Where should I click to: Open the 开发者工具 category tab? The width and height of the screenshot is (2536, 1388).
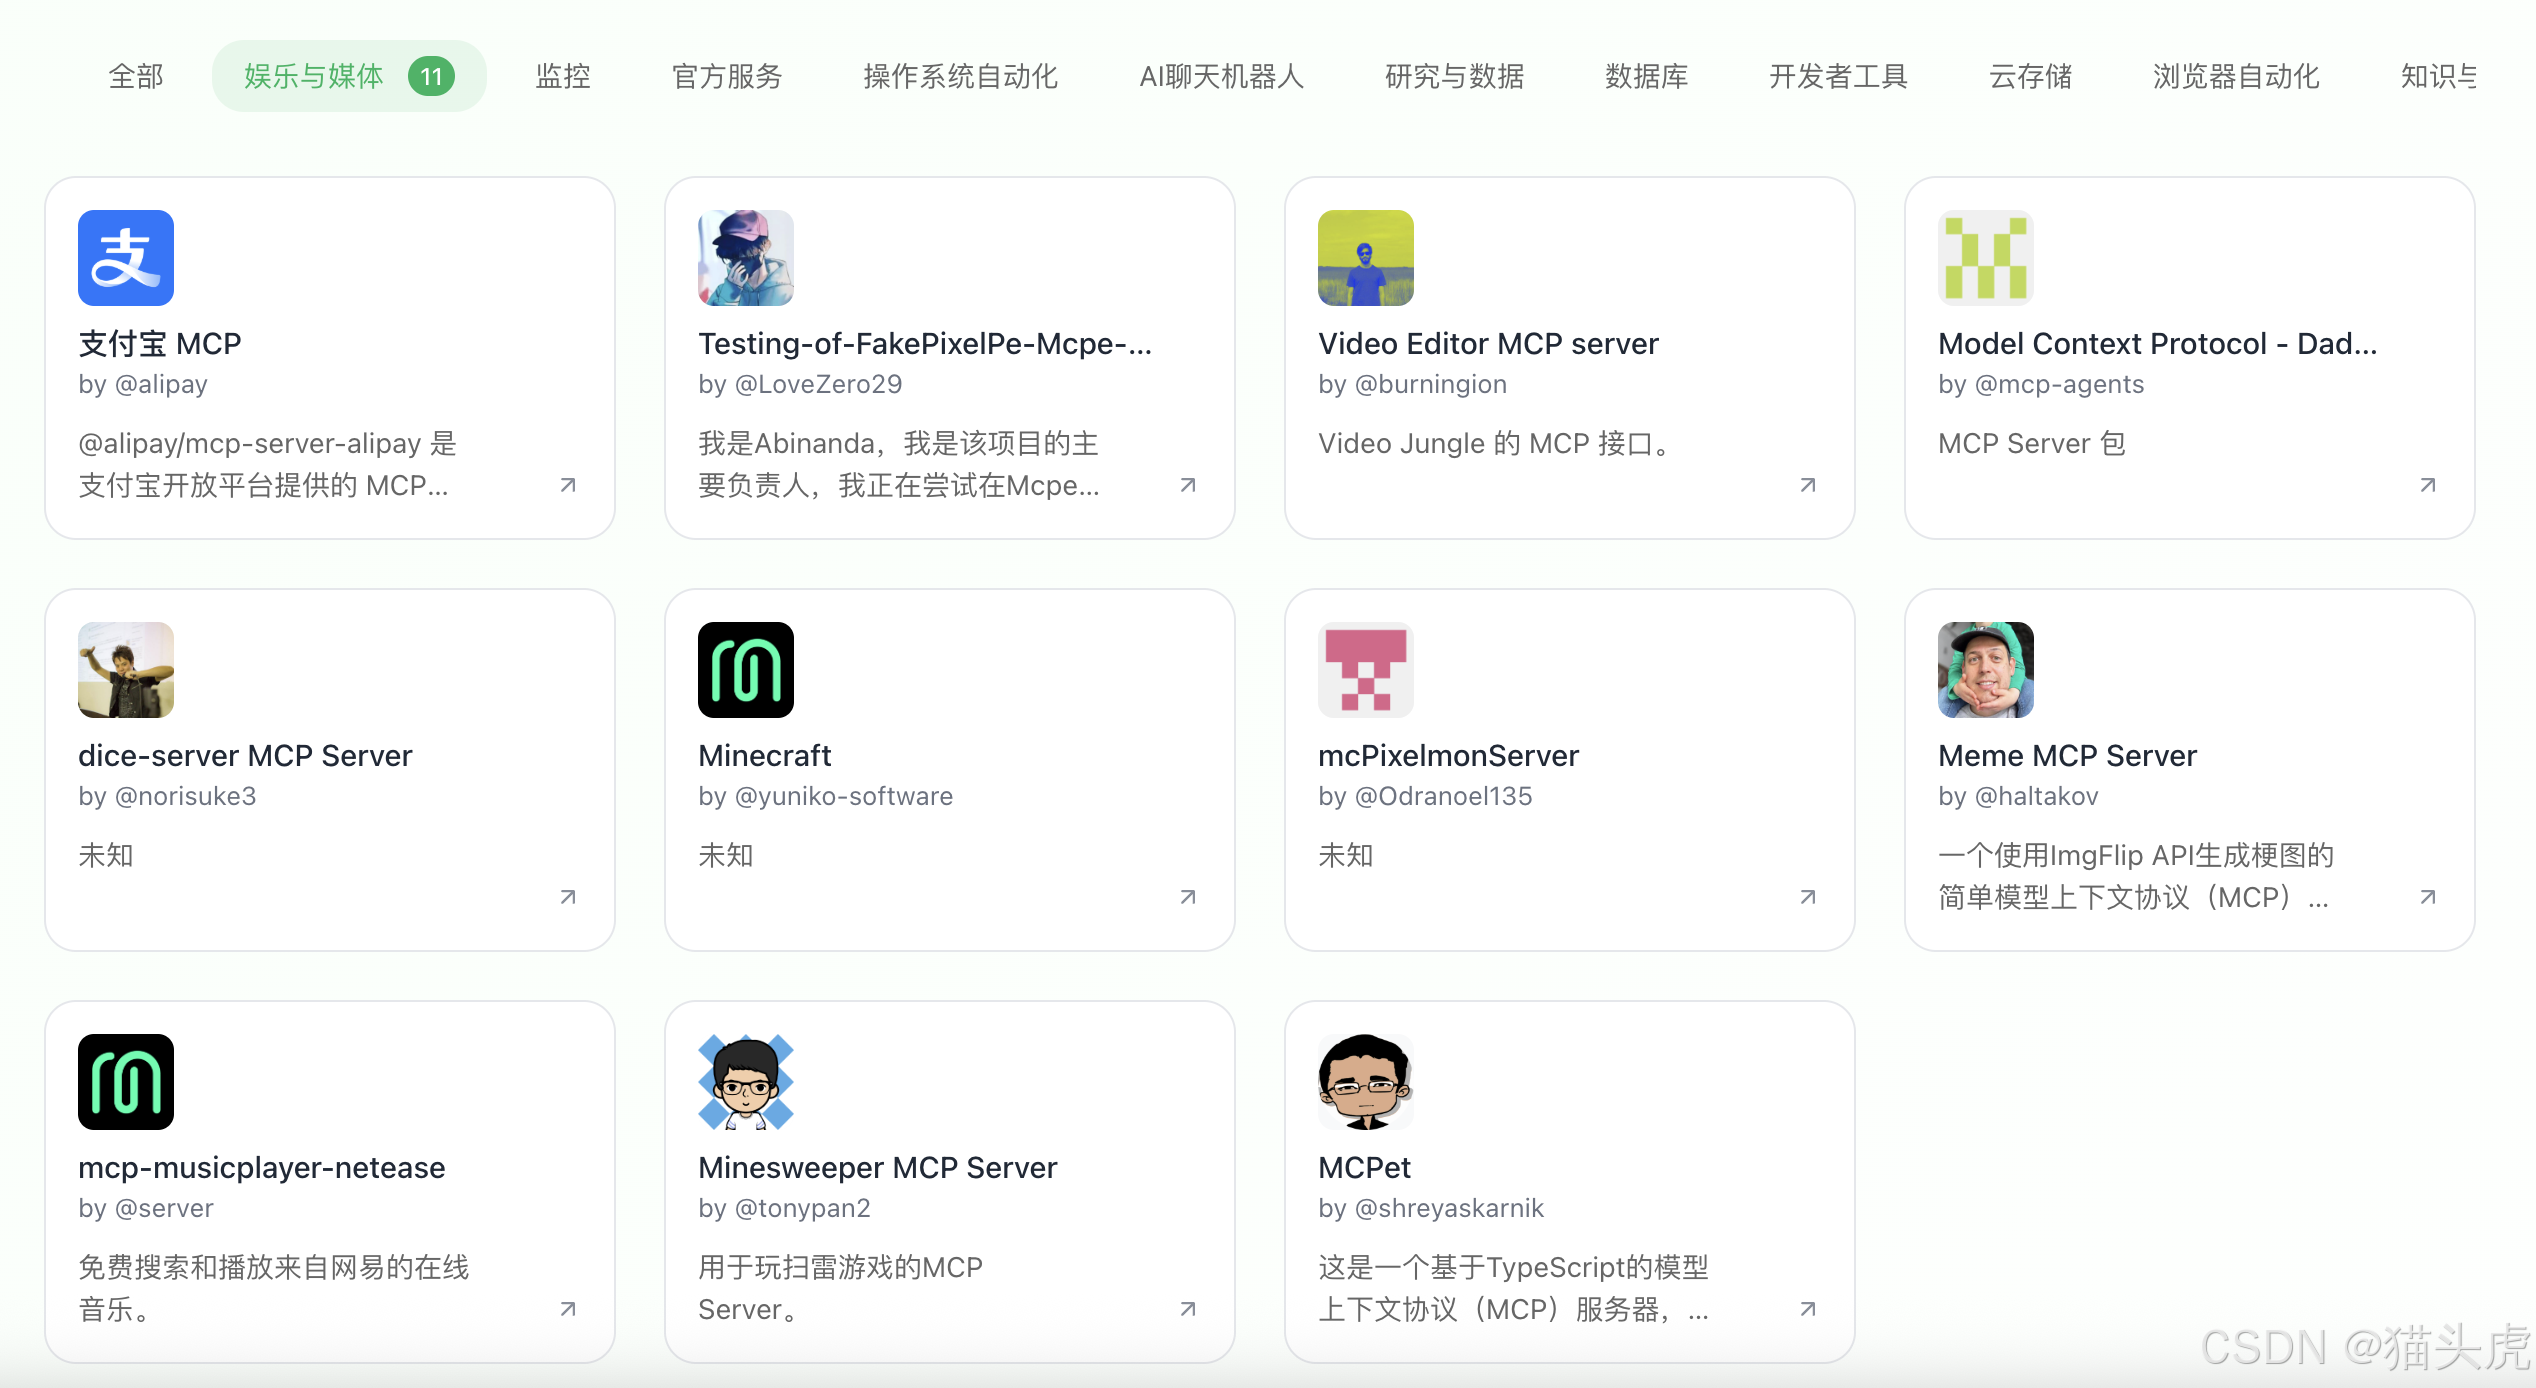pos(1838,76)
